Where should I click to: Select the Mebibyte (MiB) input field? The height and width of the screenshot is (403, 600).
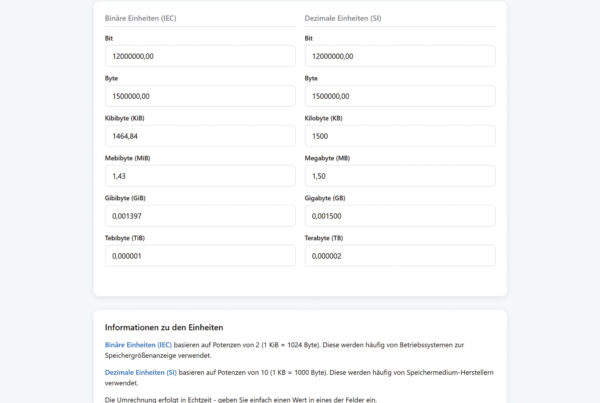tap(200, 176)
